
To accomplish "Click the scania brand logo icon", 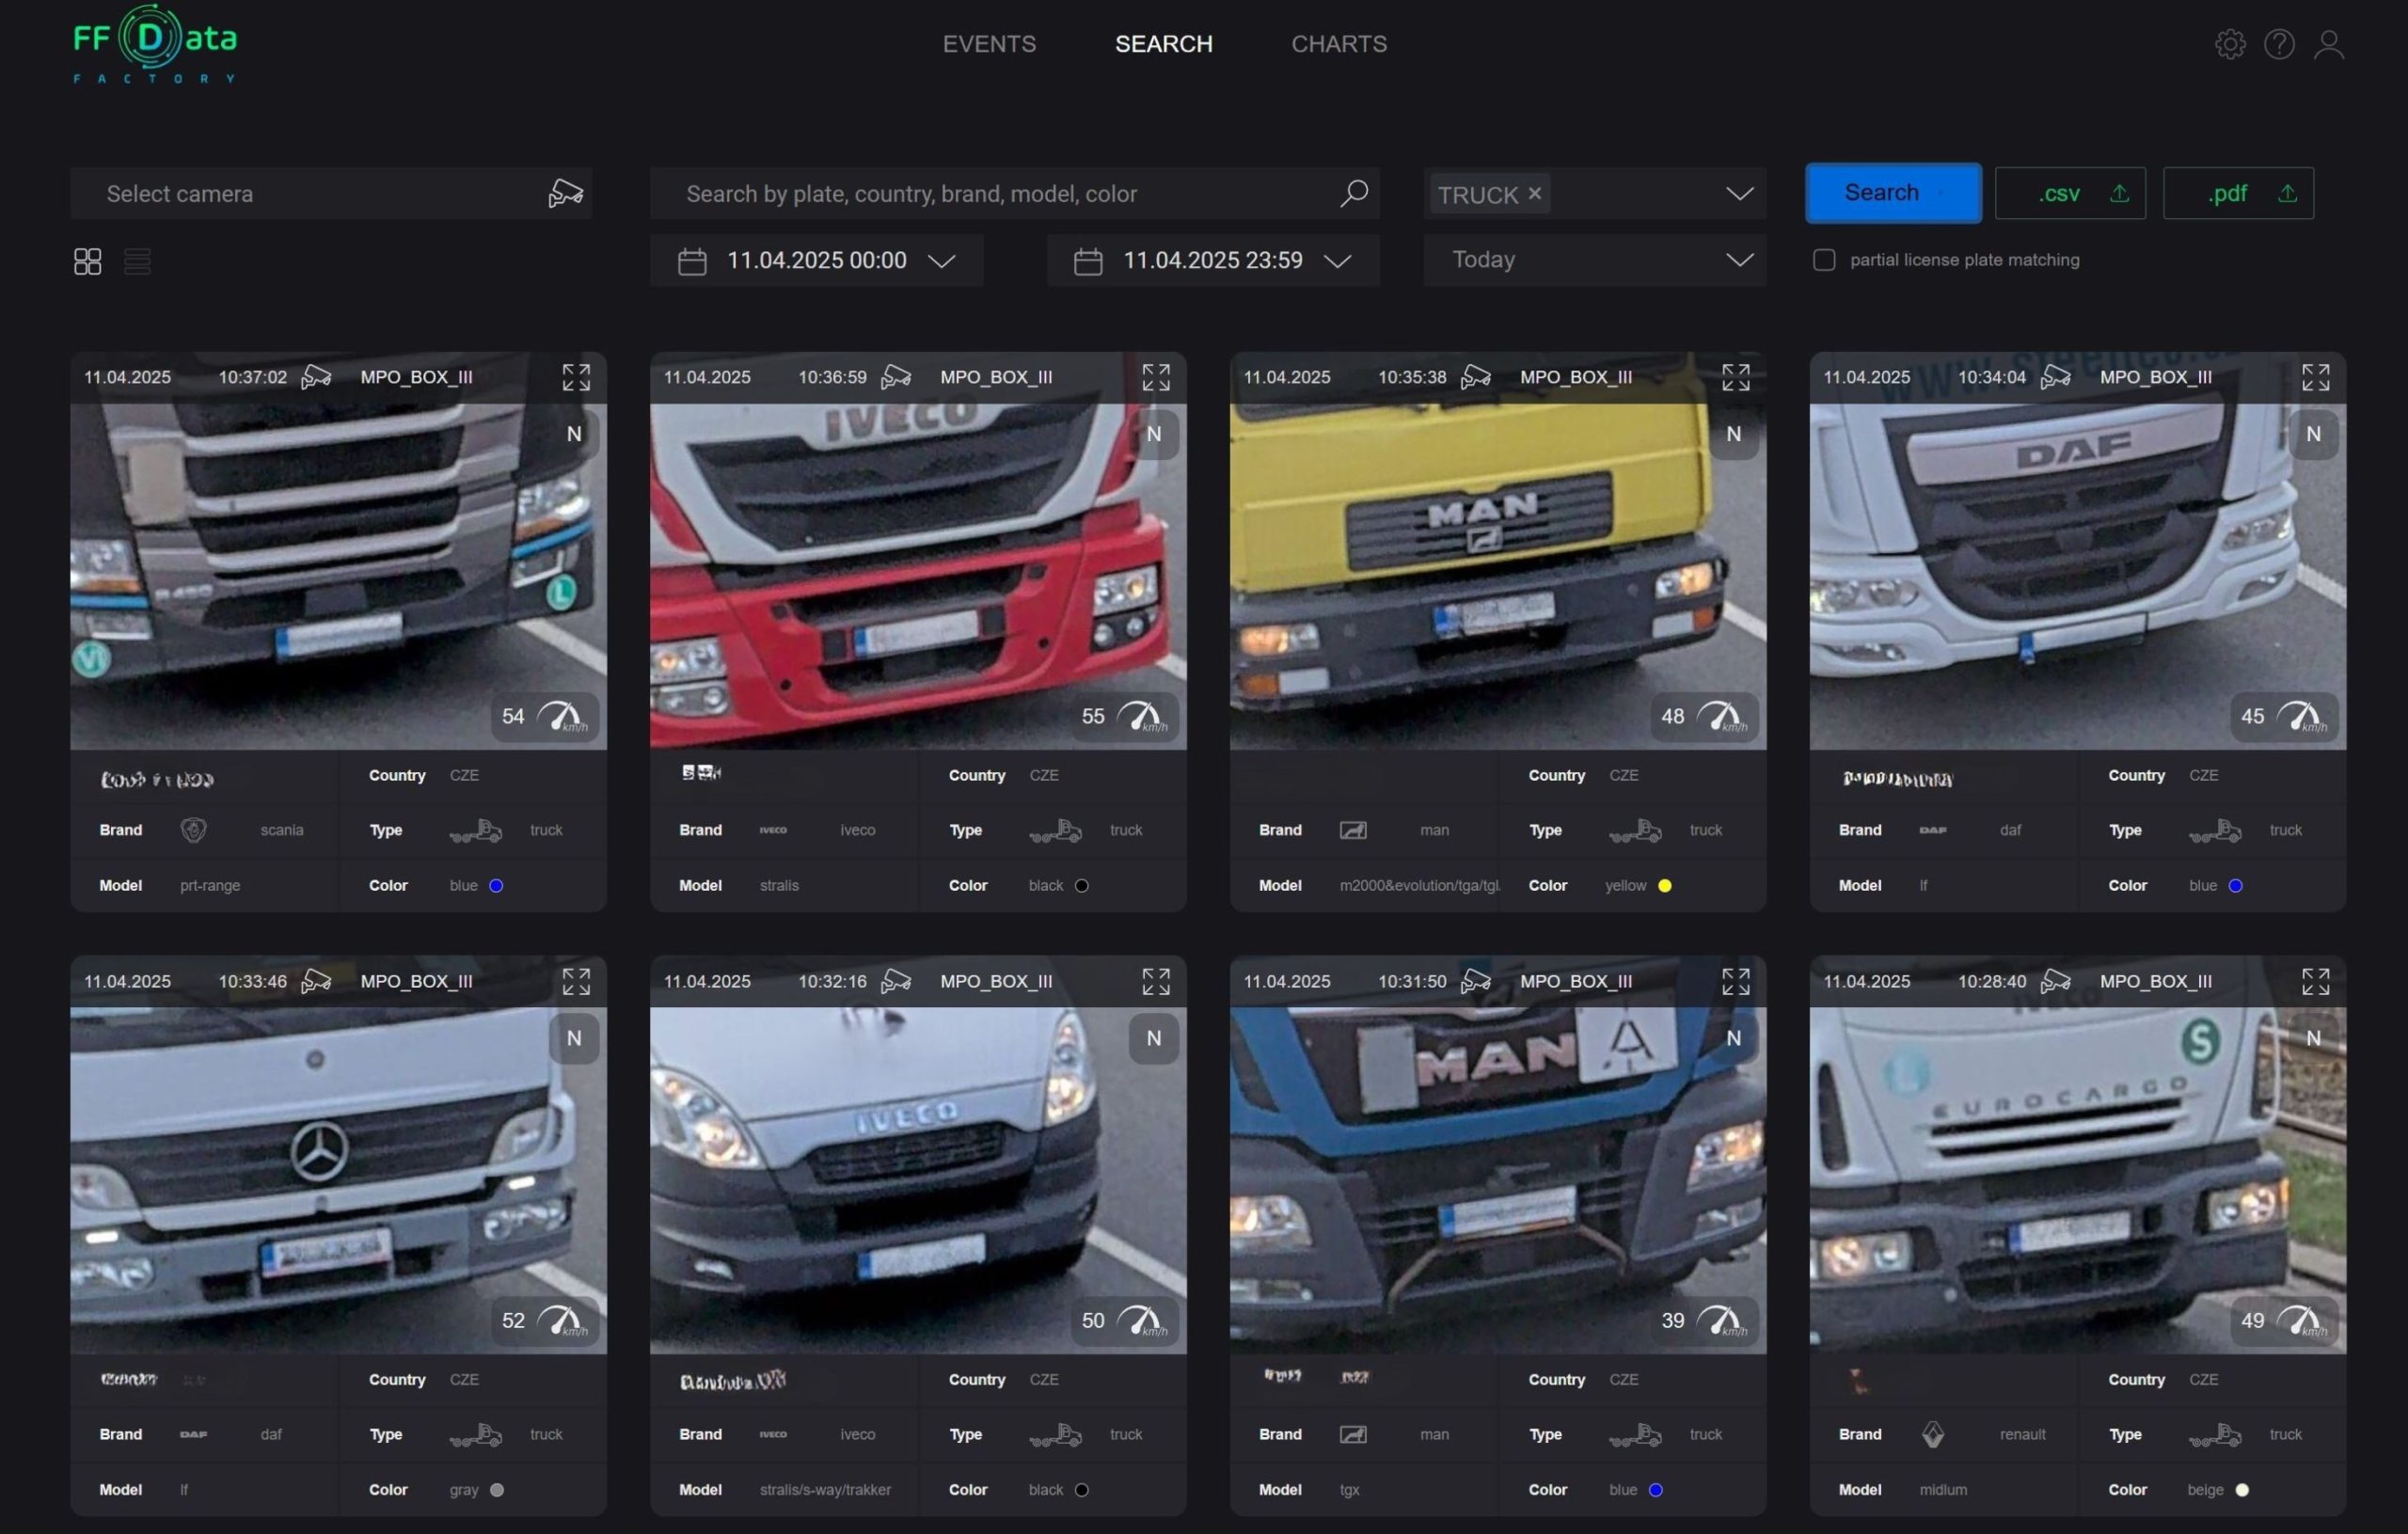I will tap(194, 830).
